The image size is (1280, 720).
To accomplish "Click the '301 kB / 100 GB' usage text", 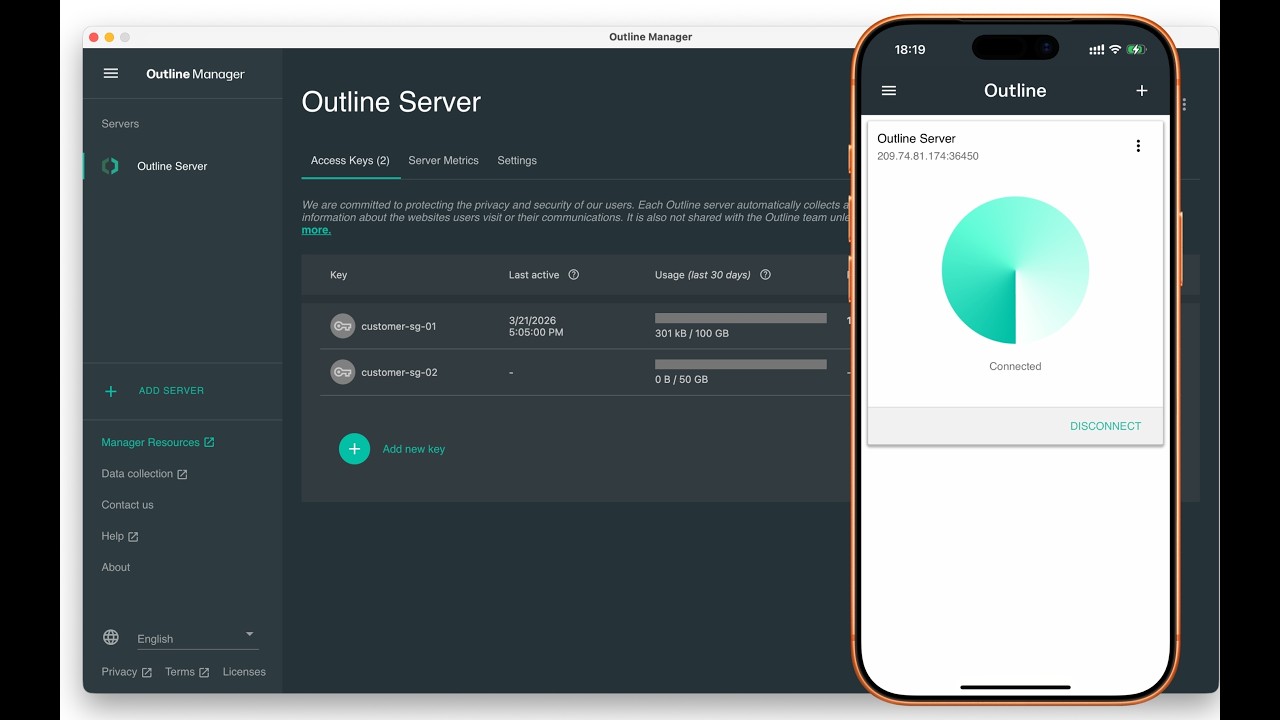I will click(x=692, y=333).
